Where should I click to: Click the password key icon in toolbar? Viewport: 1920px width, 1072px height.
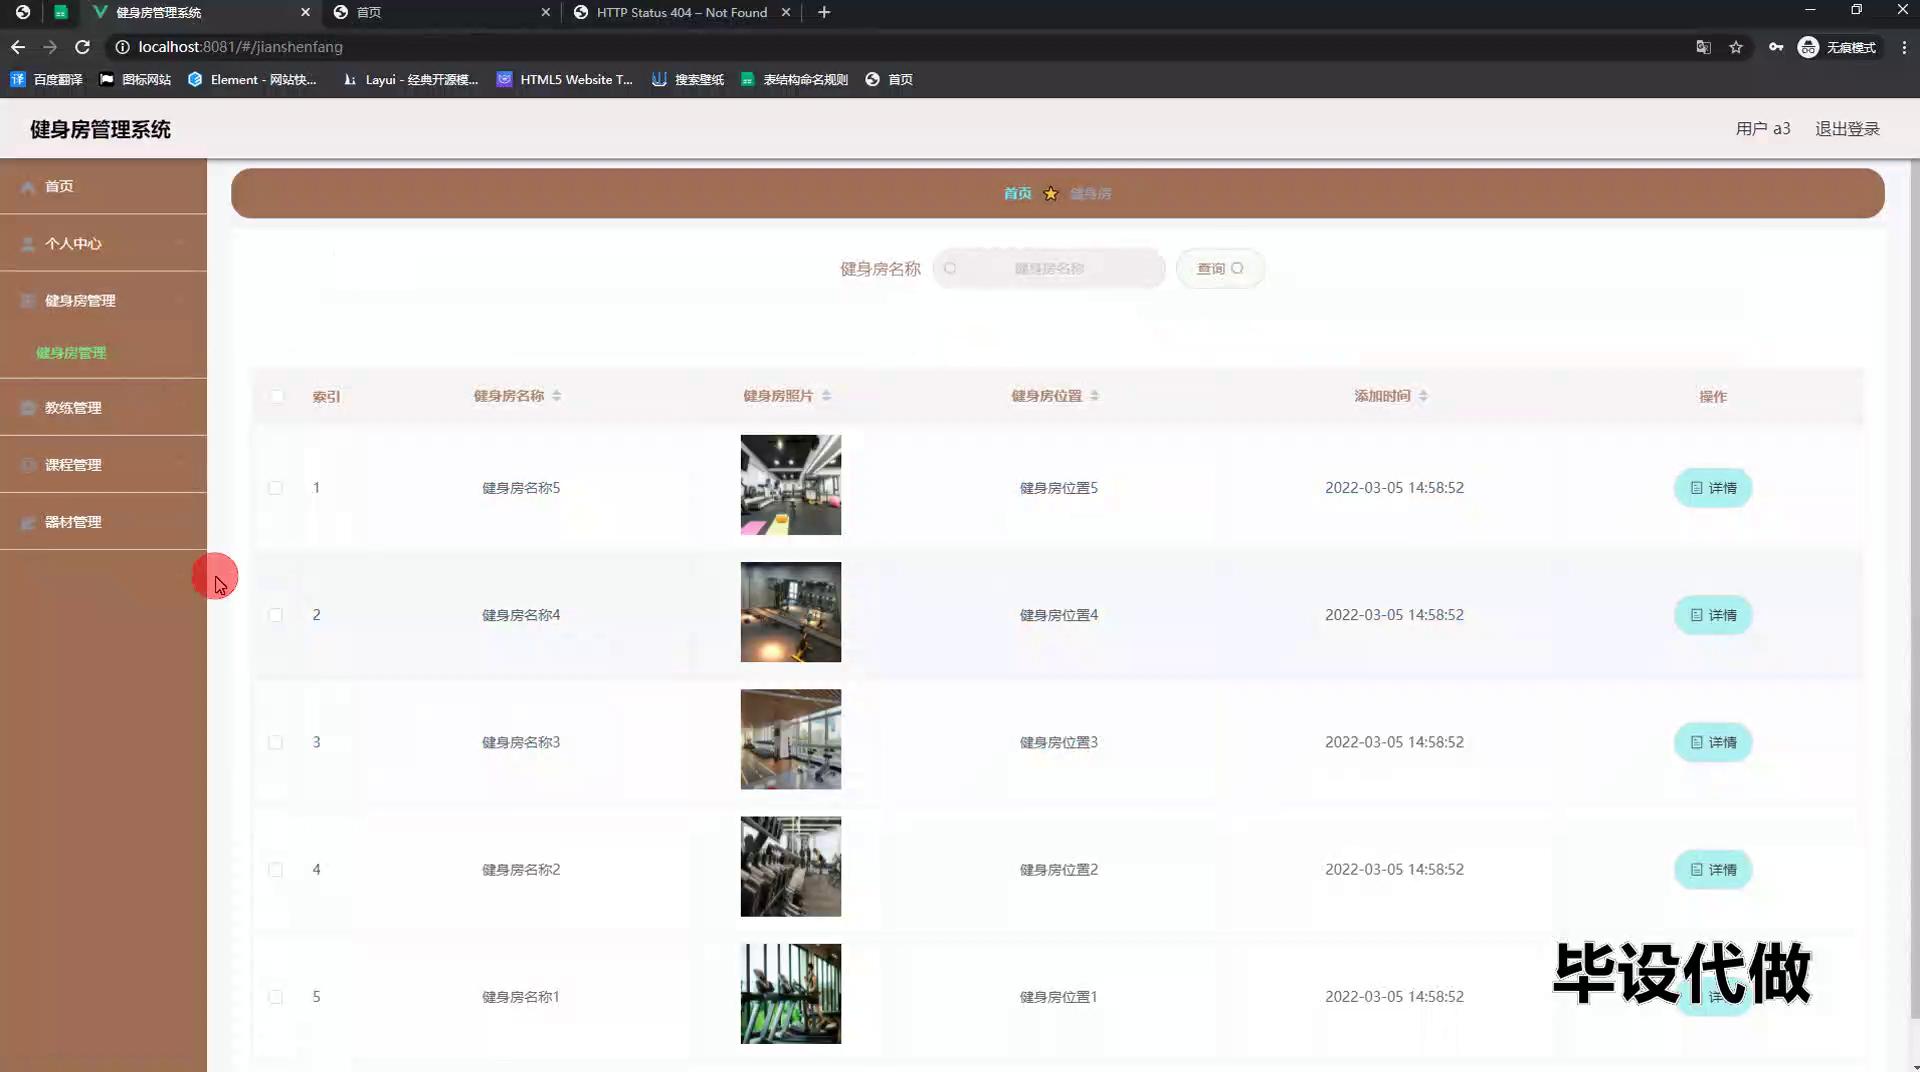click(x=1776, y=47)
